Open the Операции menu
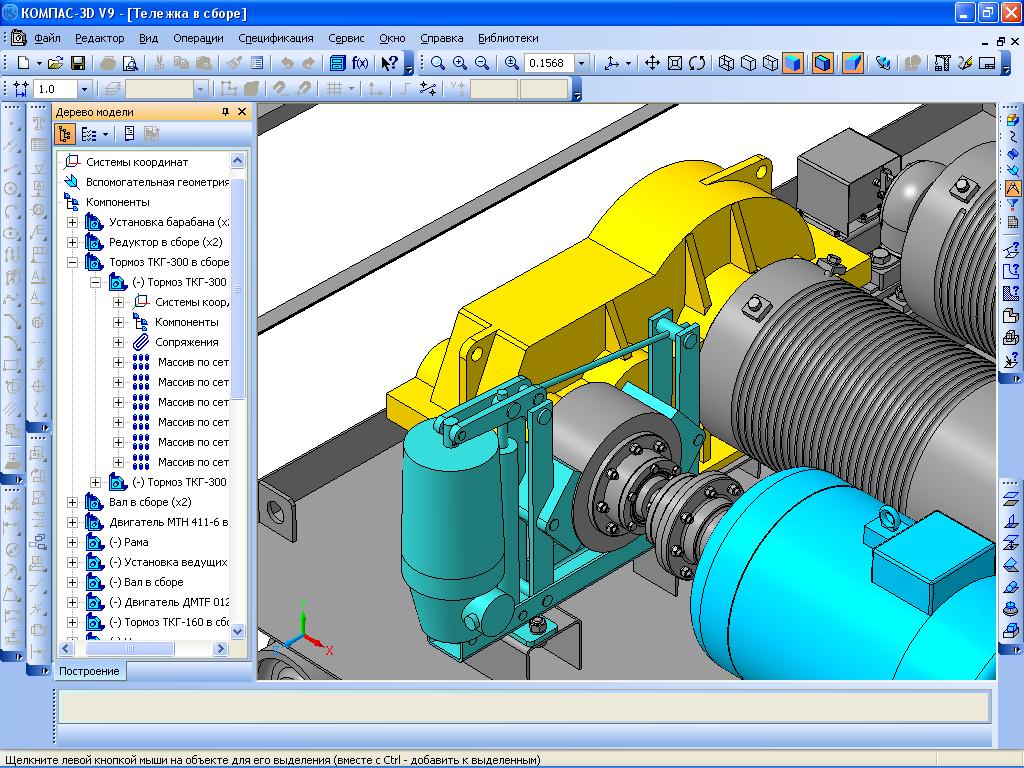Image resolution: width=1024 pixels, height=768 pixels. [198, 38]
